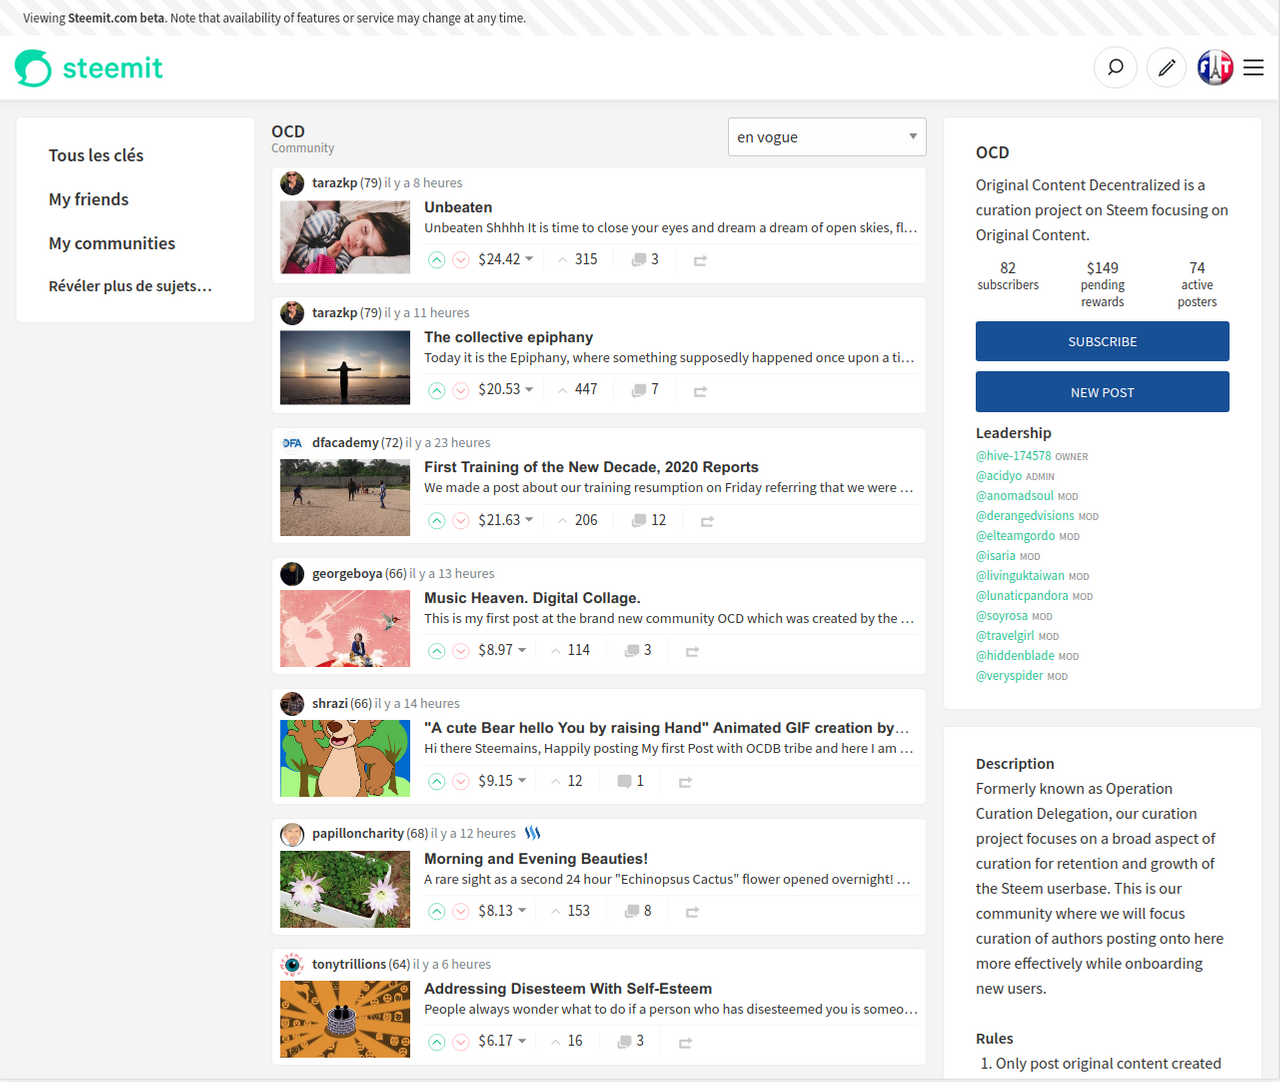Open comments on cute Bear post

(630, 781)
